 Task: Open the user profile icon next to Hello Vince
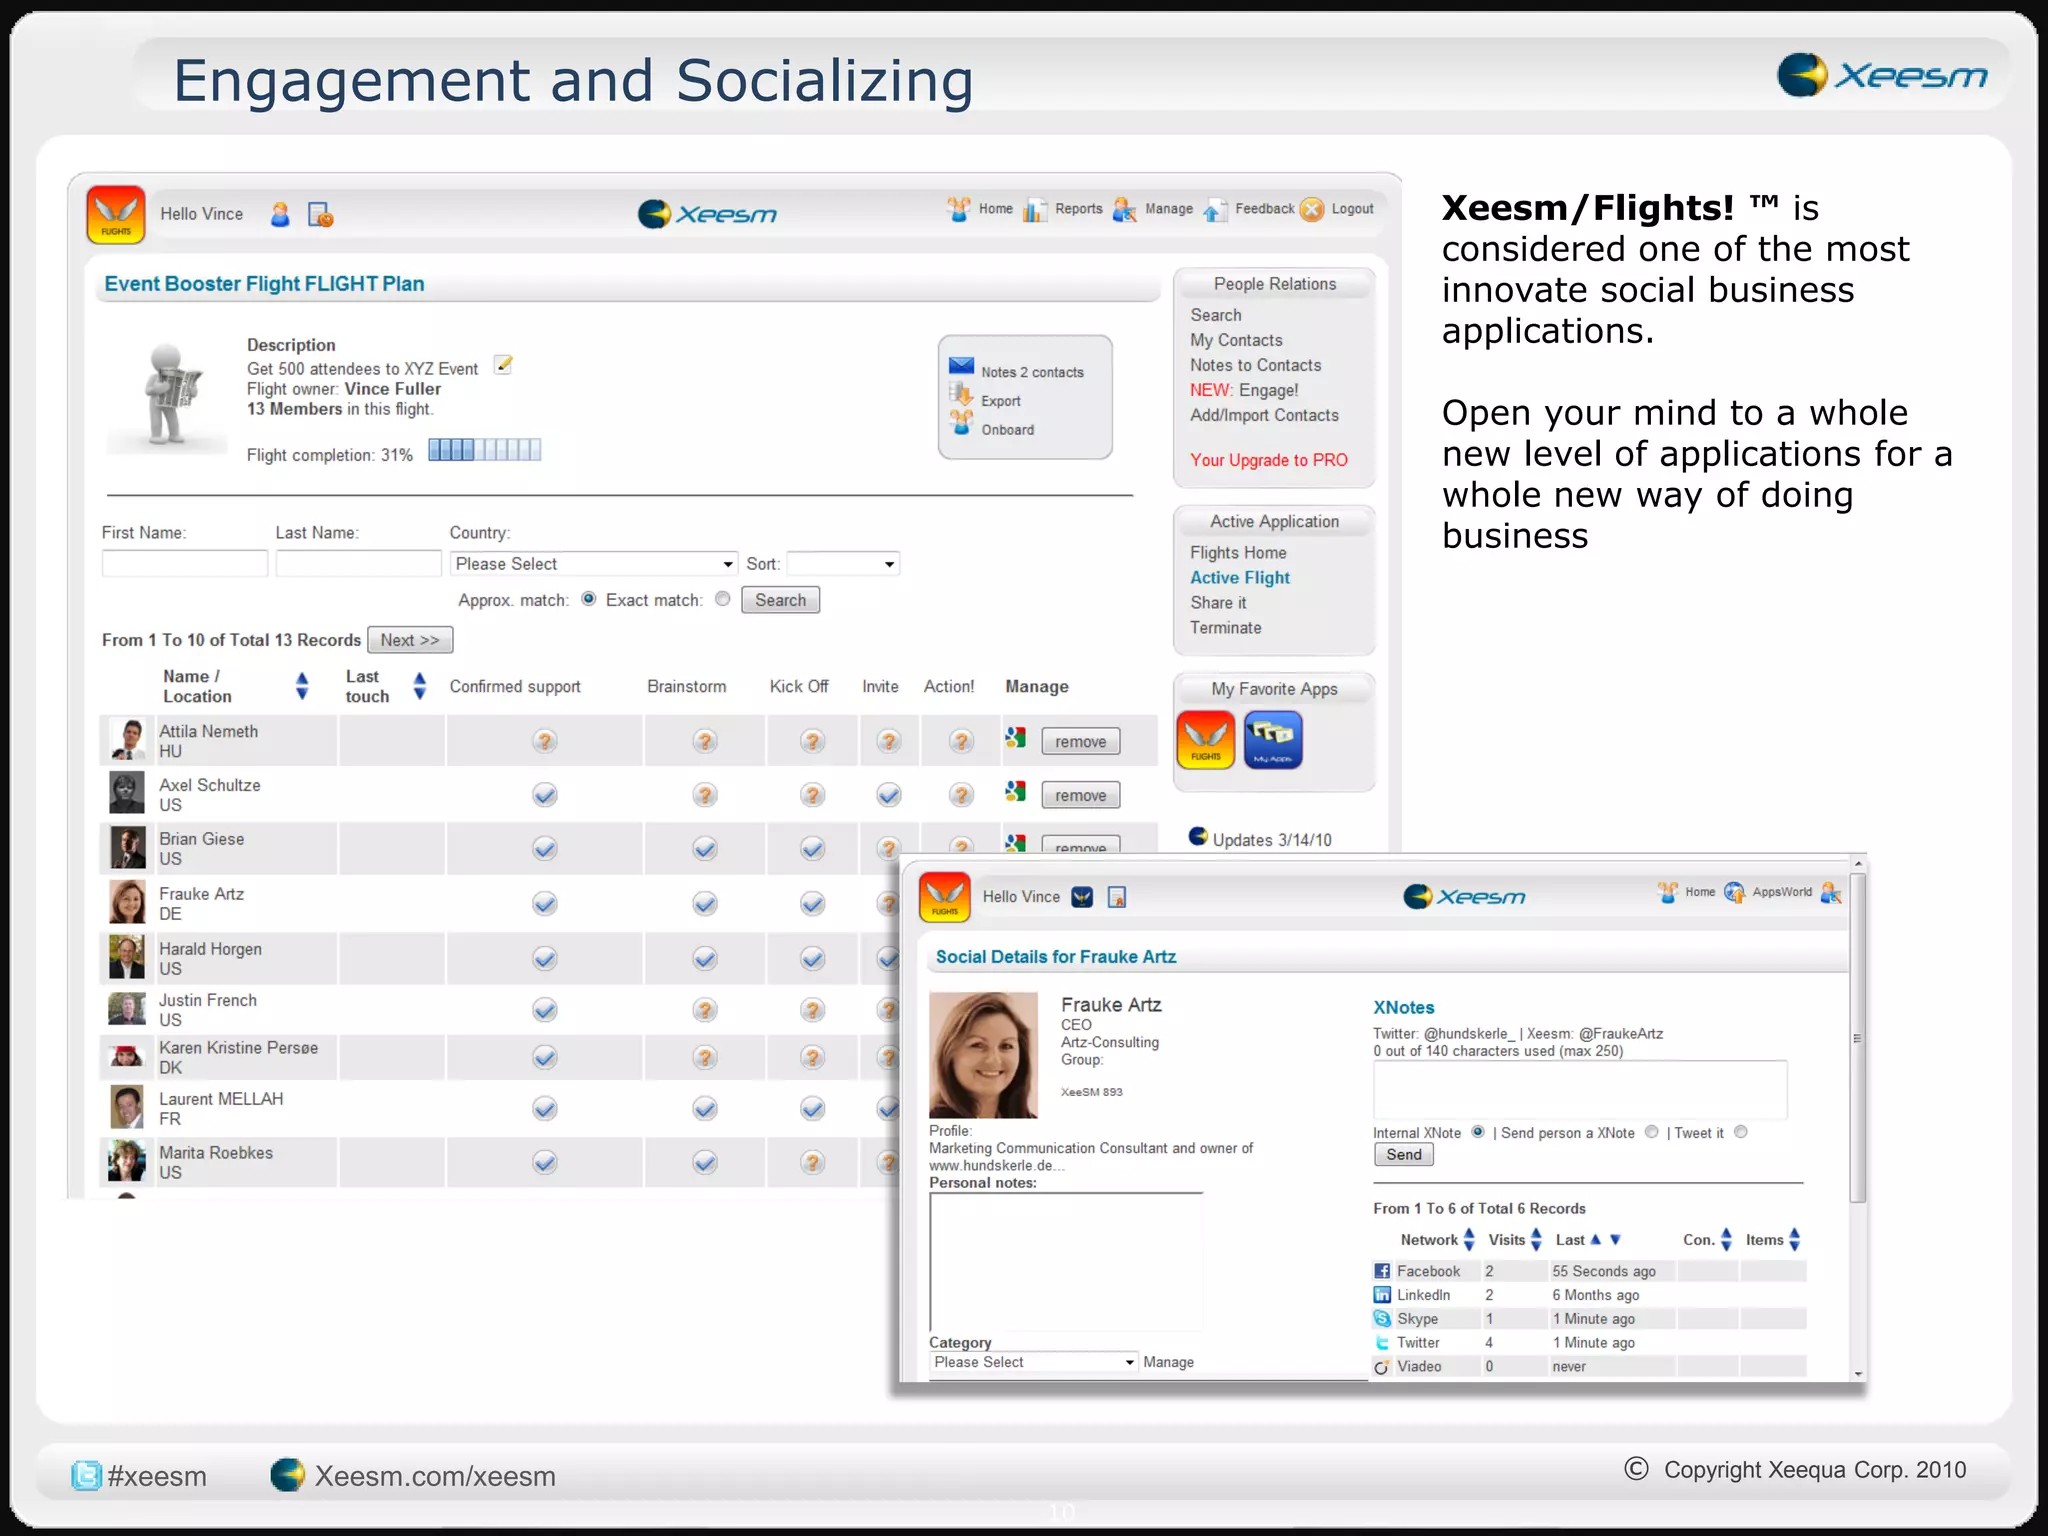tap(281, 214)
